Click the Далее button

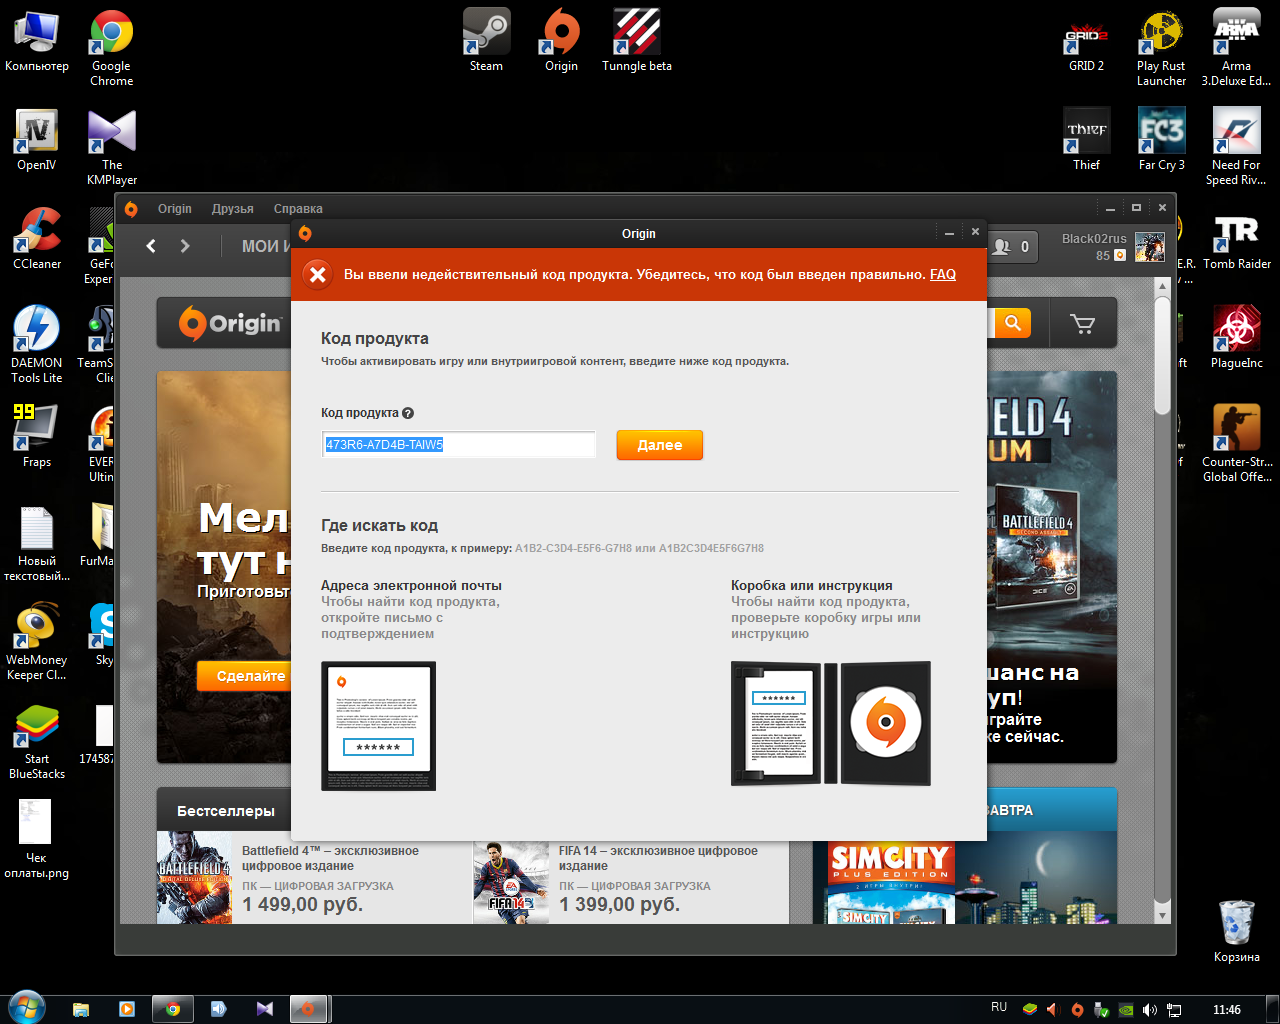click(x=660, y=445)
